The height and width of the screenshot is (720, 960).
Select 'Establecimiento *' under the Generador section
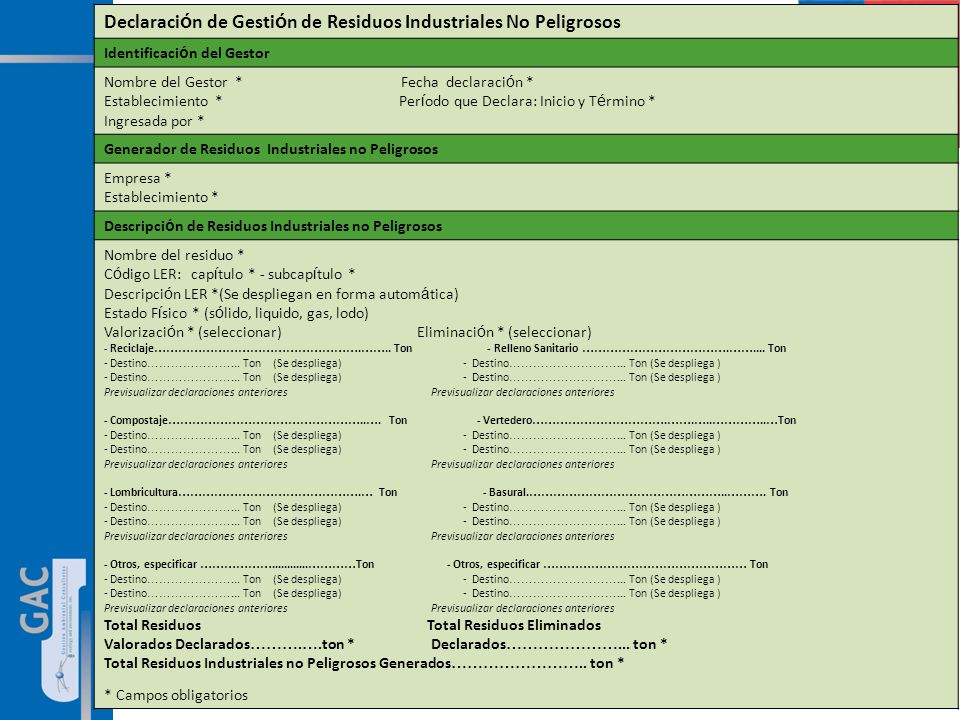(x=160, y=197)
